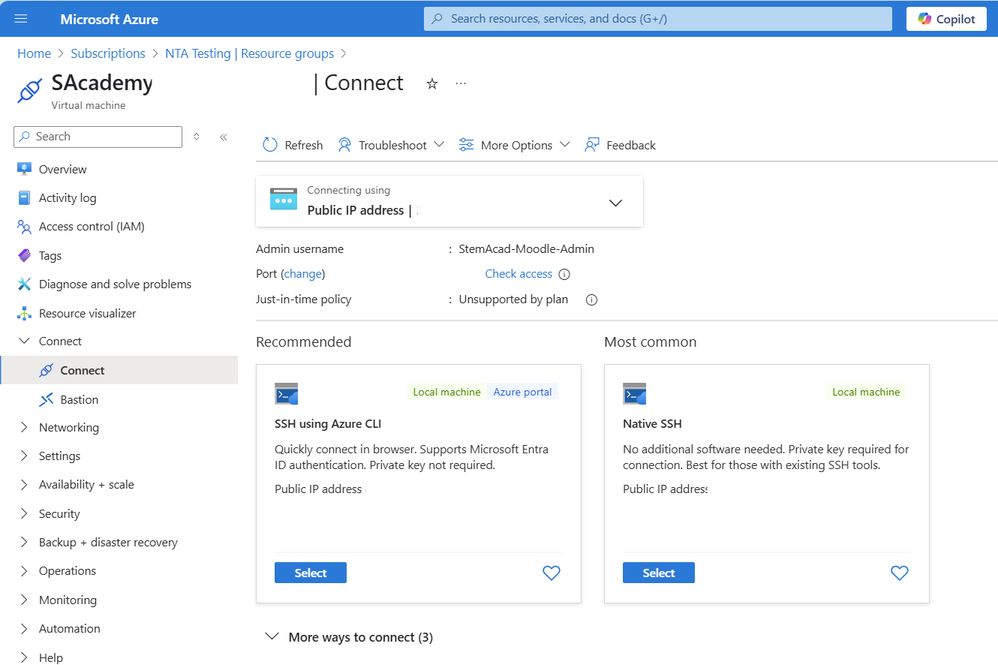The image size is (998, 665).
Task: Click the change port link
Action: 303,274
